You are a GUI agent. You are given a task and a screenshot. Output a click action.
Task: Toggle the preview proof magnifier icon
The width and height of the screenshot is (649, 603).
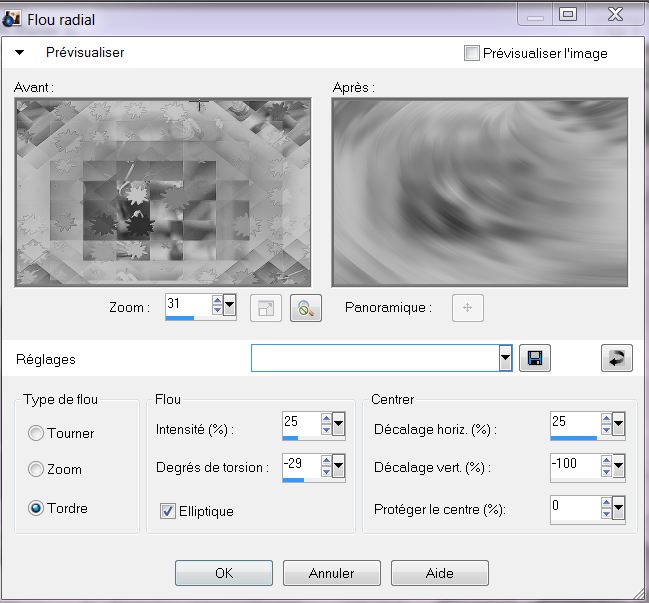pos(306,308)
